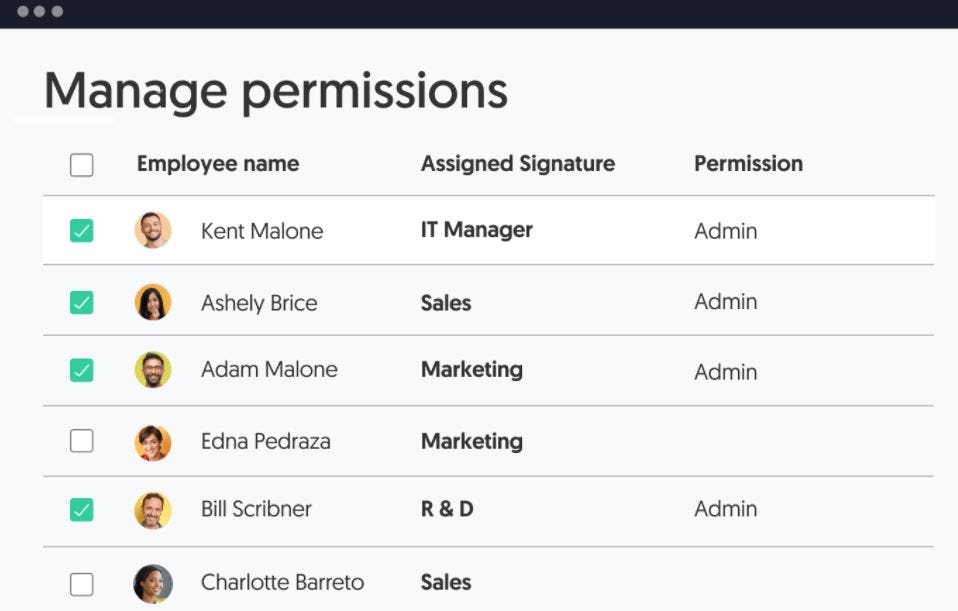
Task: Open Adam Malone's avatar image
Action: tap(153, 369)
